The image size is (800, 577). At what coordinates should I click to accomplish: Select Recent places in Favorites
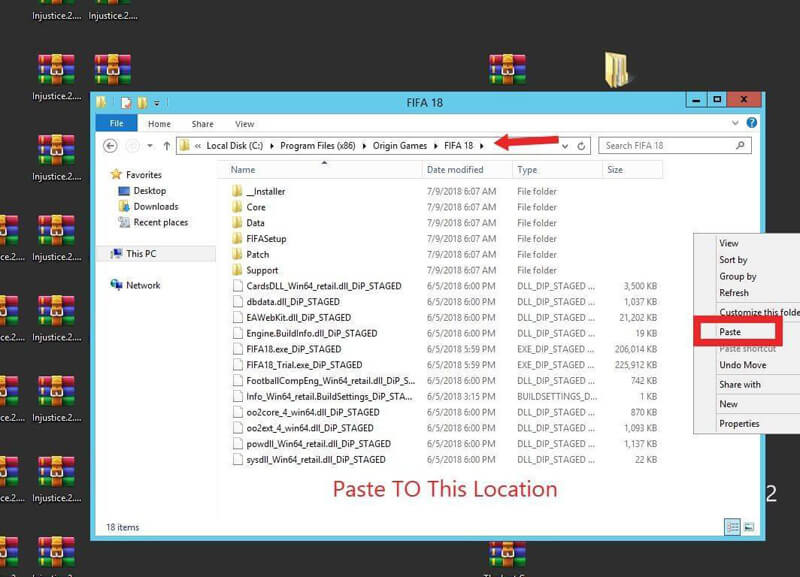pos(160,222)
